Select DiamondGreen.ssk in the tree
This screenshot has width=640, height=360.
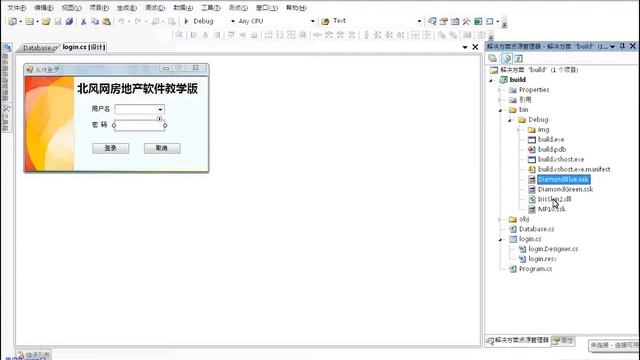[x=565, y=189]
